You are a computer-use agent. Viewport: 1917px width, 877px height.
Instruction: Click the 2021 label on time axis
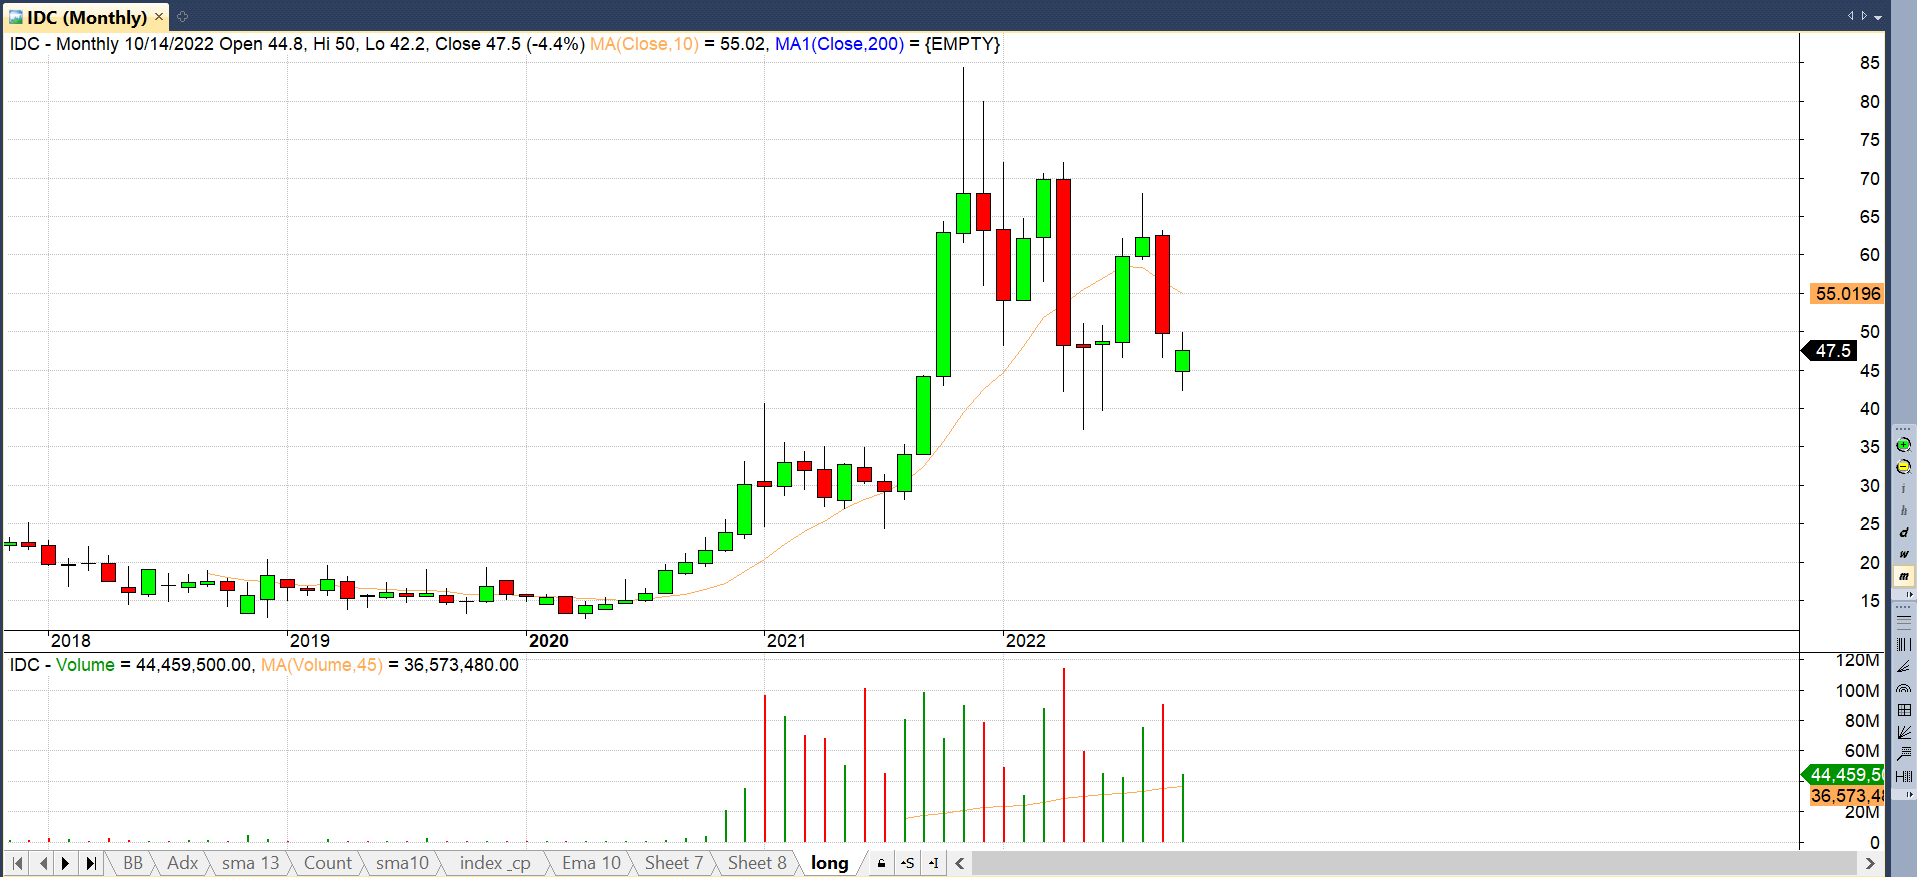[786, 641]
